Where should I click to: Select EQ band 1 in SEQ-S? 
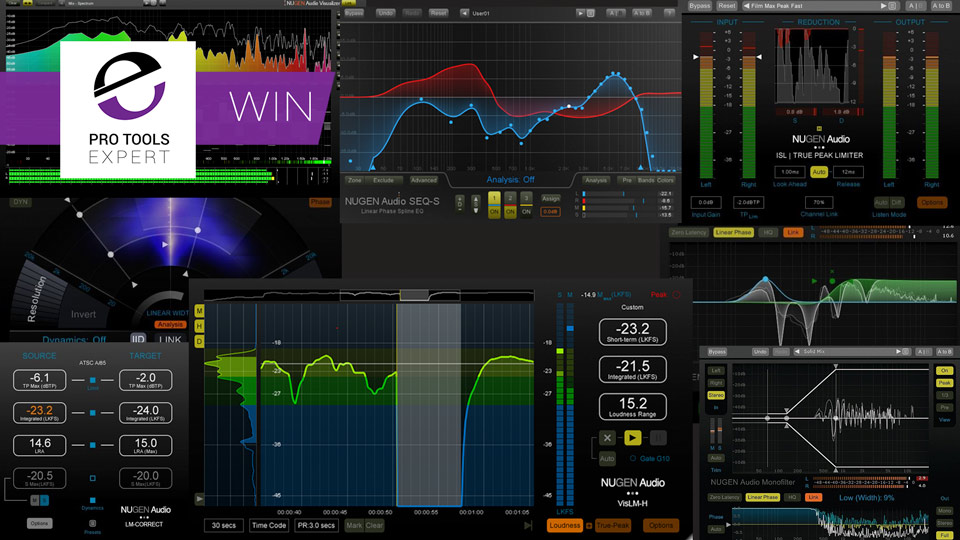click(494, 198)
